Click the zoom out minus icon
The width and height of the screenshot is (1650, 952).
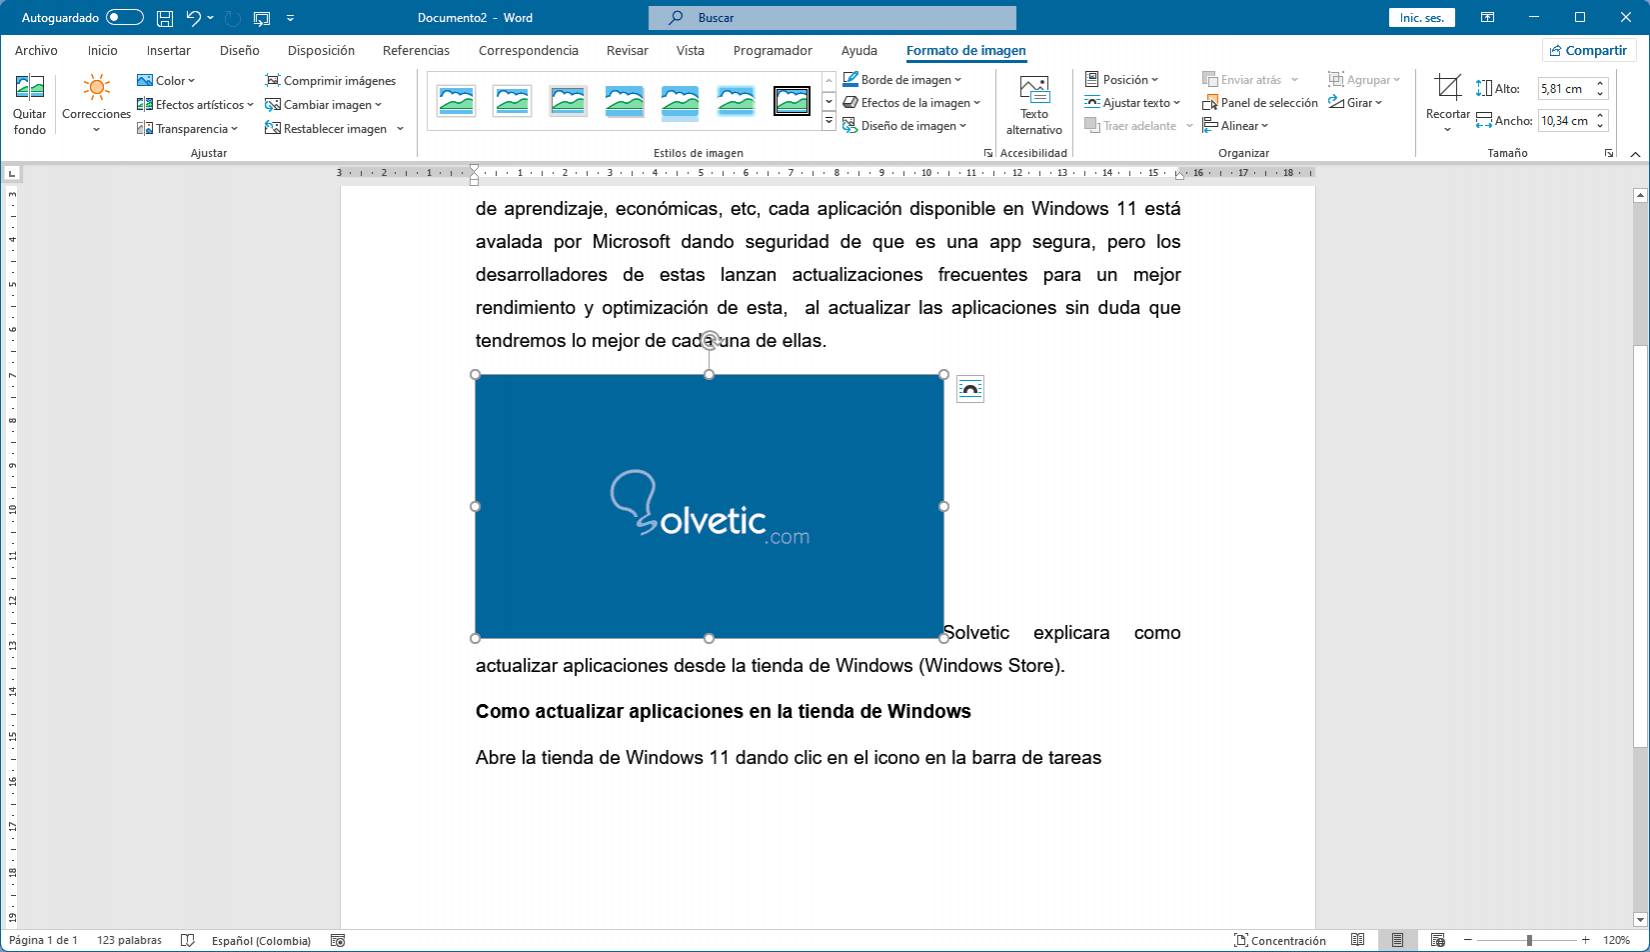(1468, 940)
